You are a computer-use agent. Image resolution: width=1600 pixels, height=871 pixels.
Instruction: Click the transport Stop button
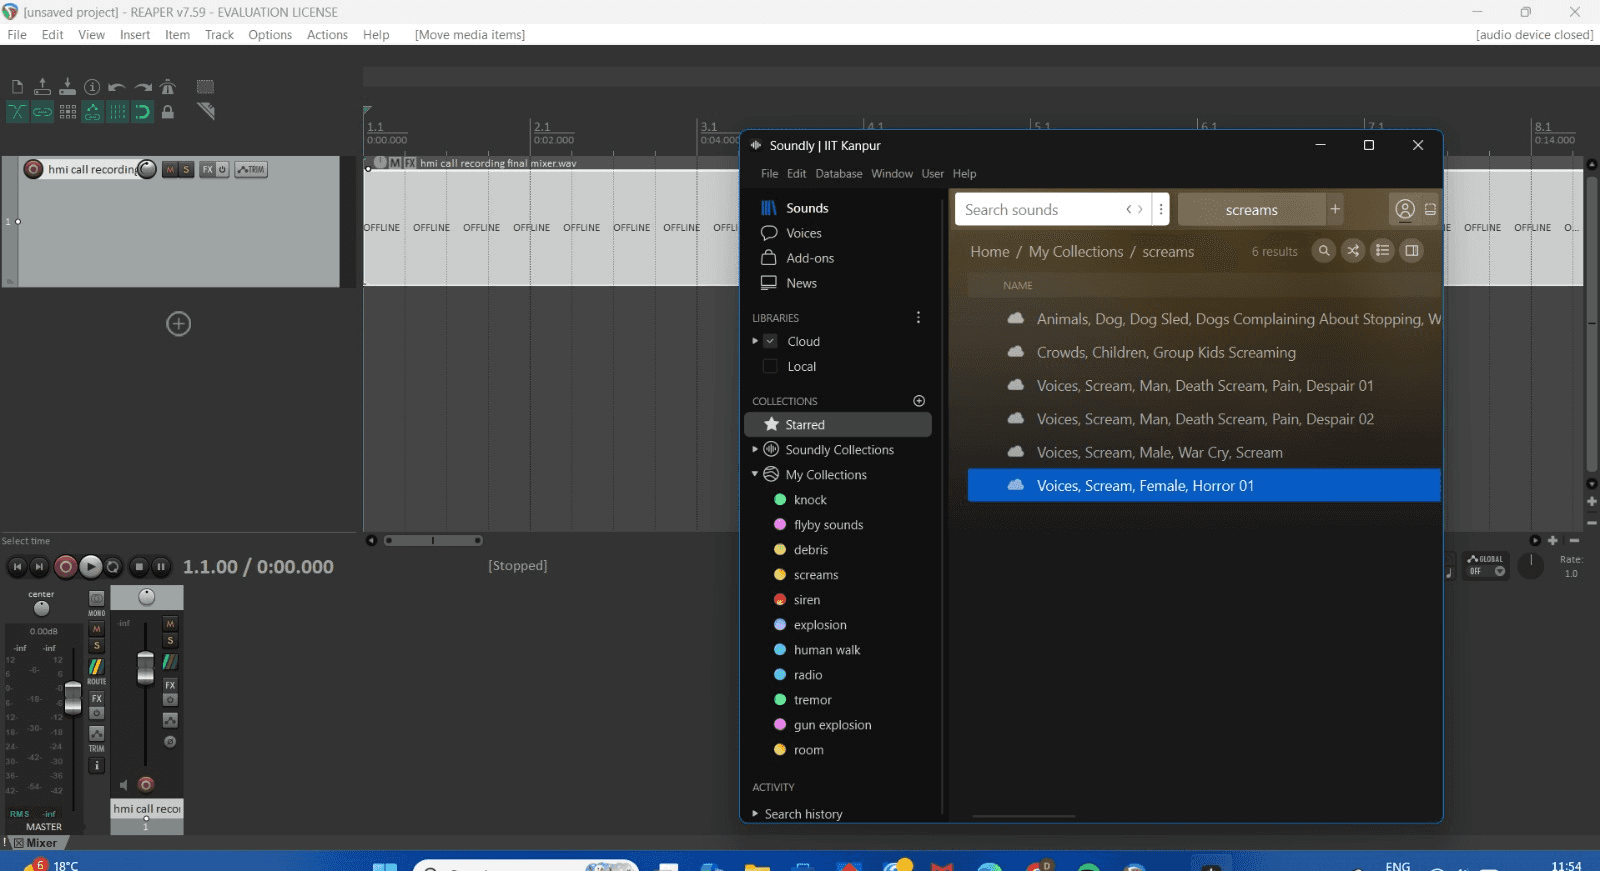pyautogui.click(x=139, y=567)
